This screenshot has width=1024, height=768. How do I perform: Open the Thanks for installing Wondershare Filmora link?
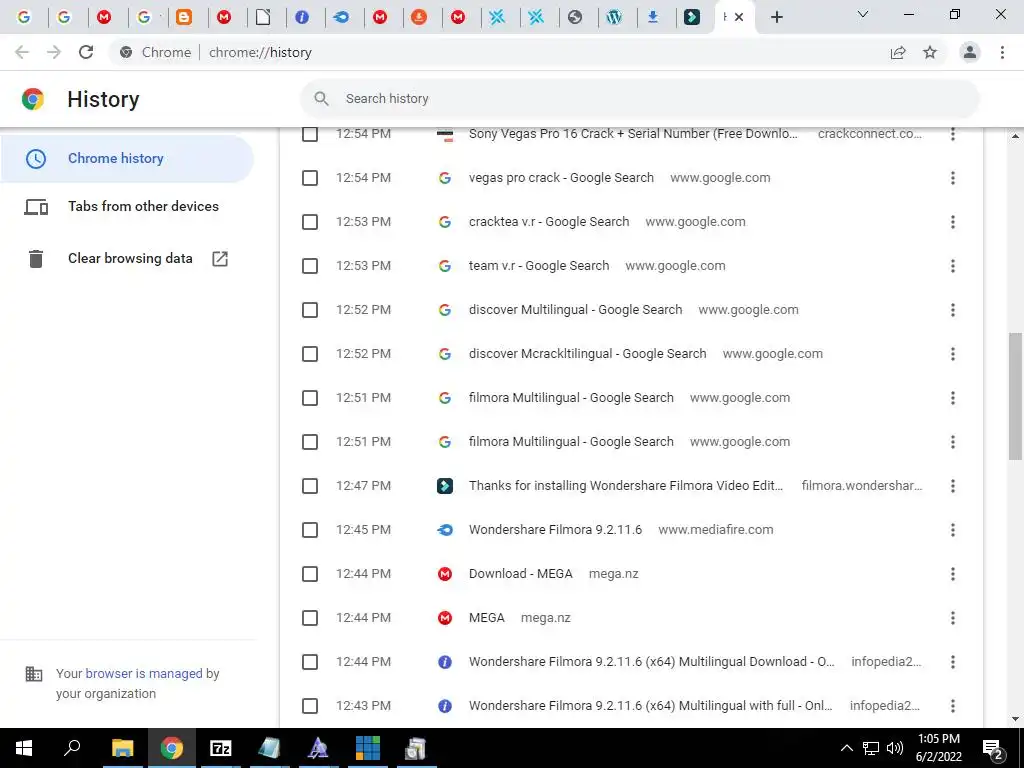[x=626, y=486]
